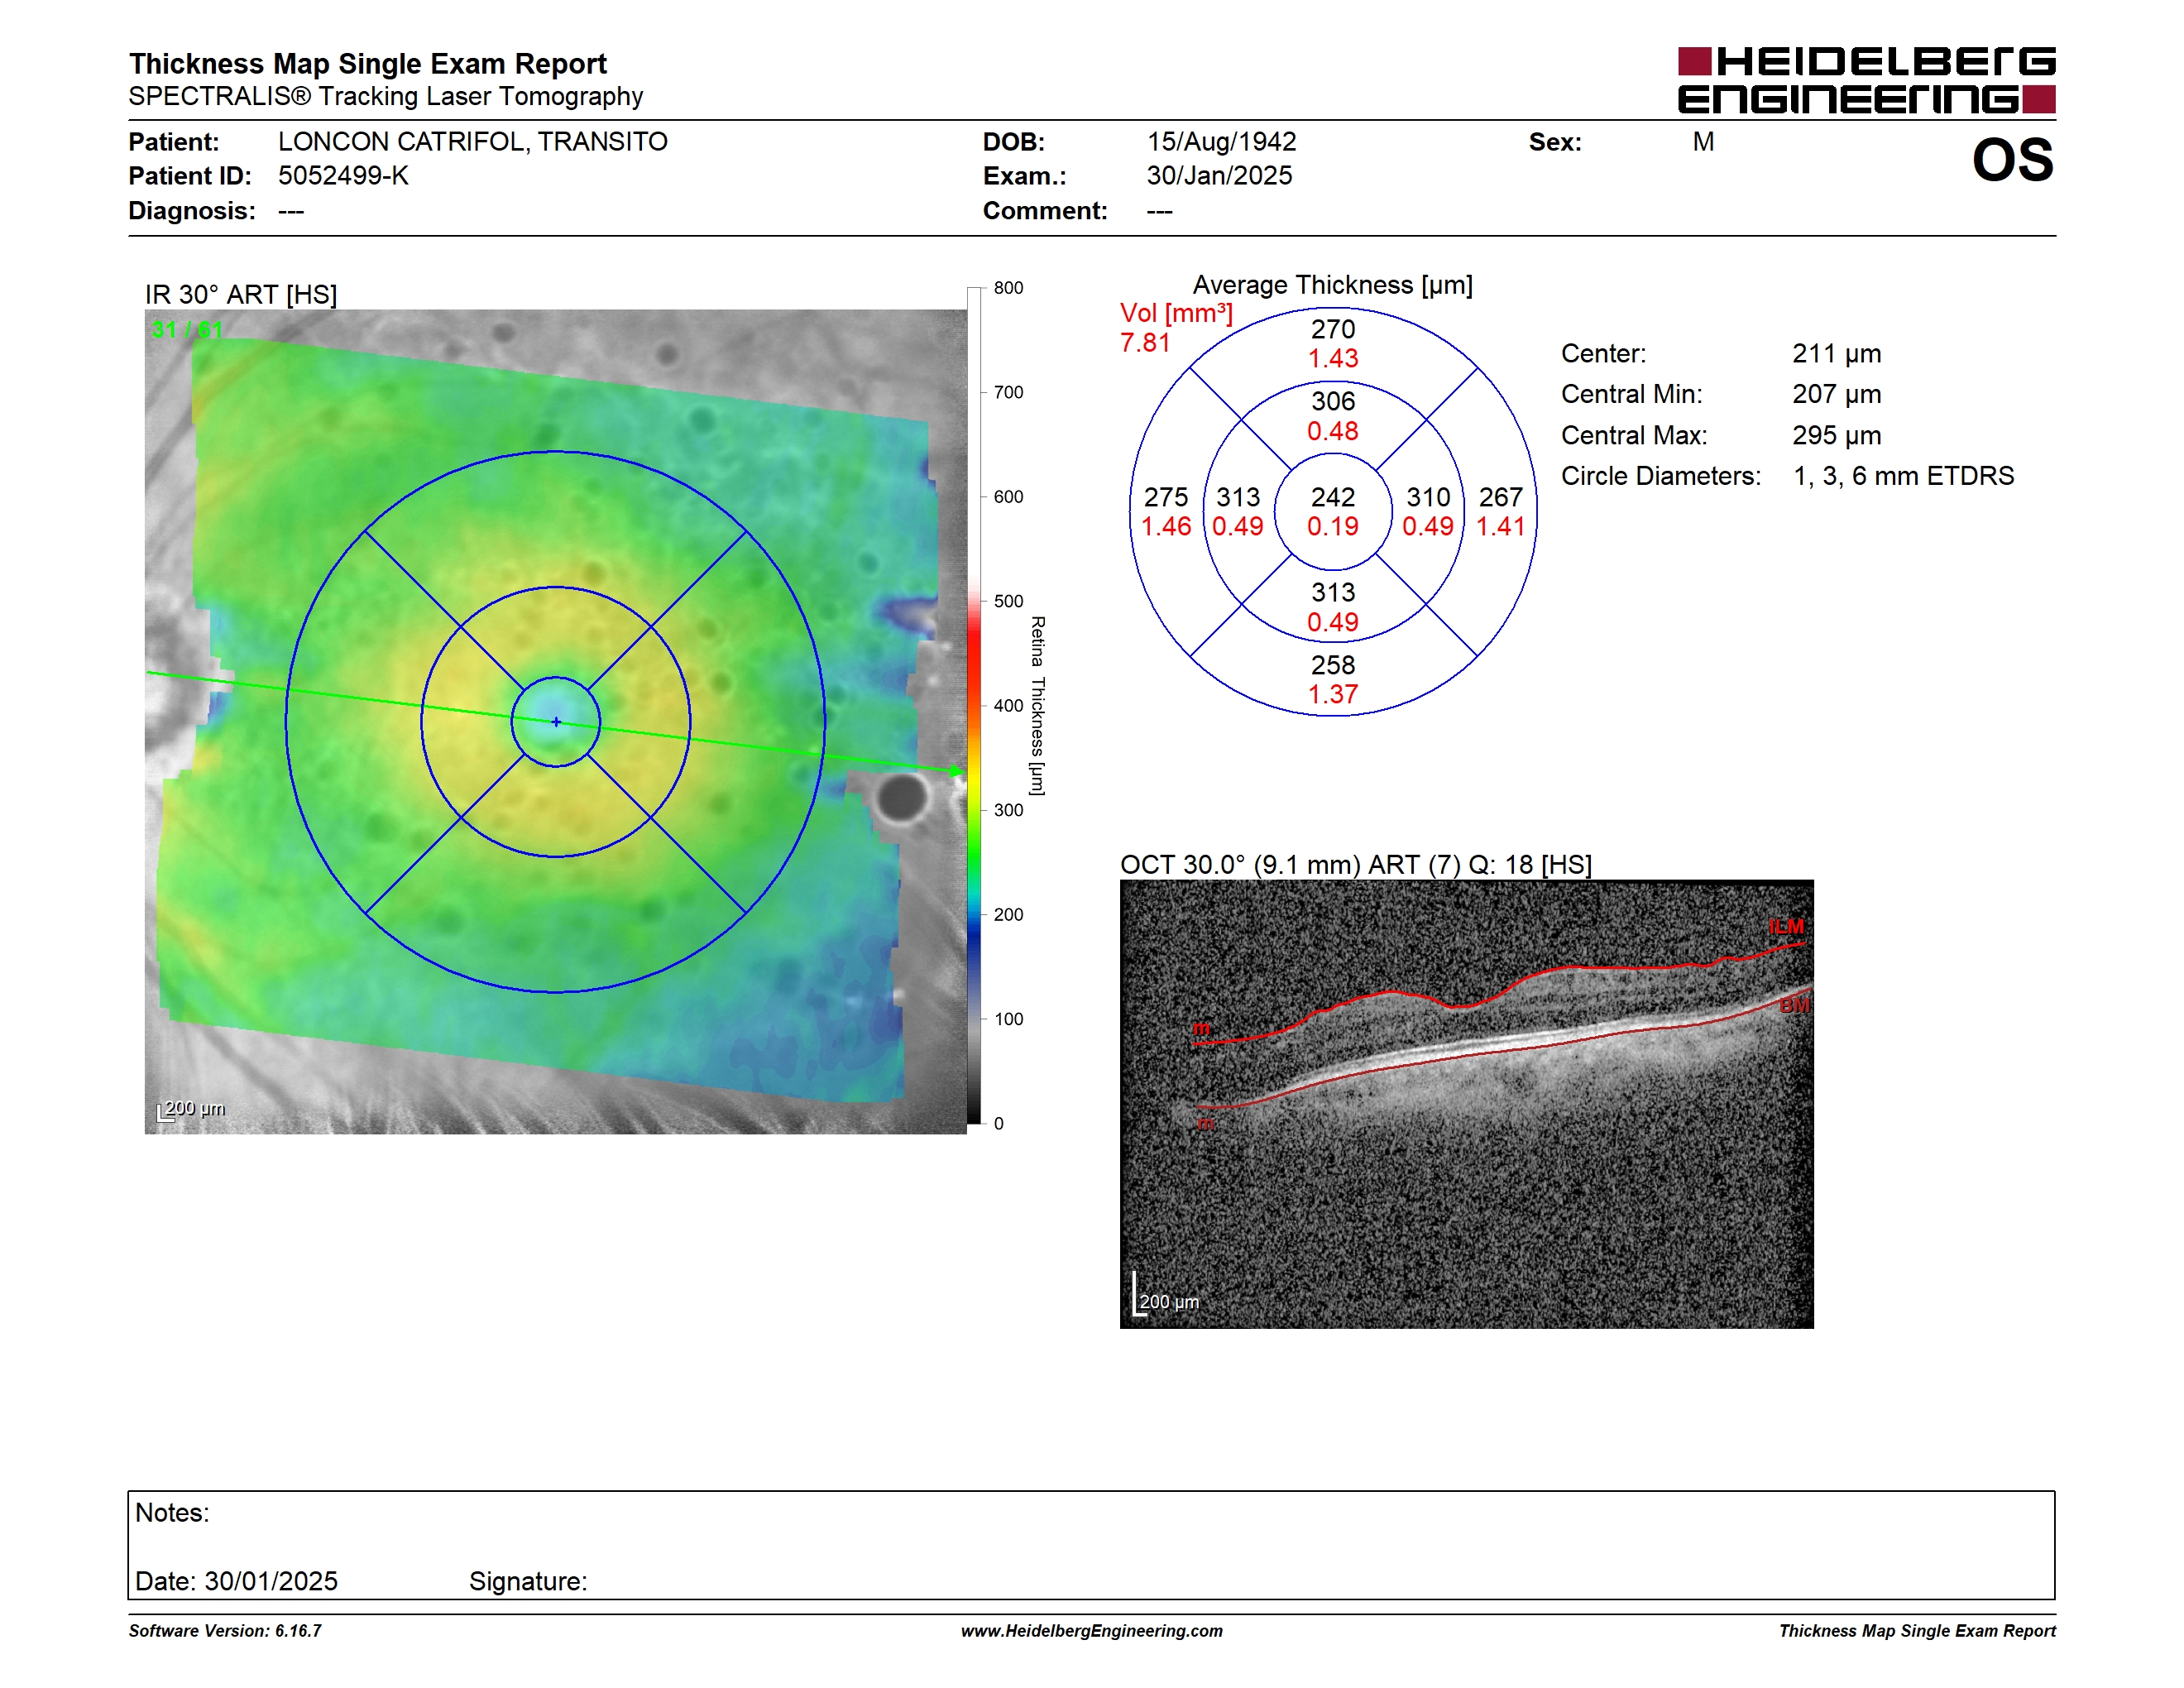Click the 200 µm scale marker on fundus image
Screen dimensions: 2184x1688
click(192, 1109)
